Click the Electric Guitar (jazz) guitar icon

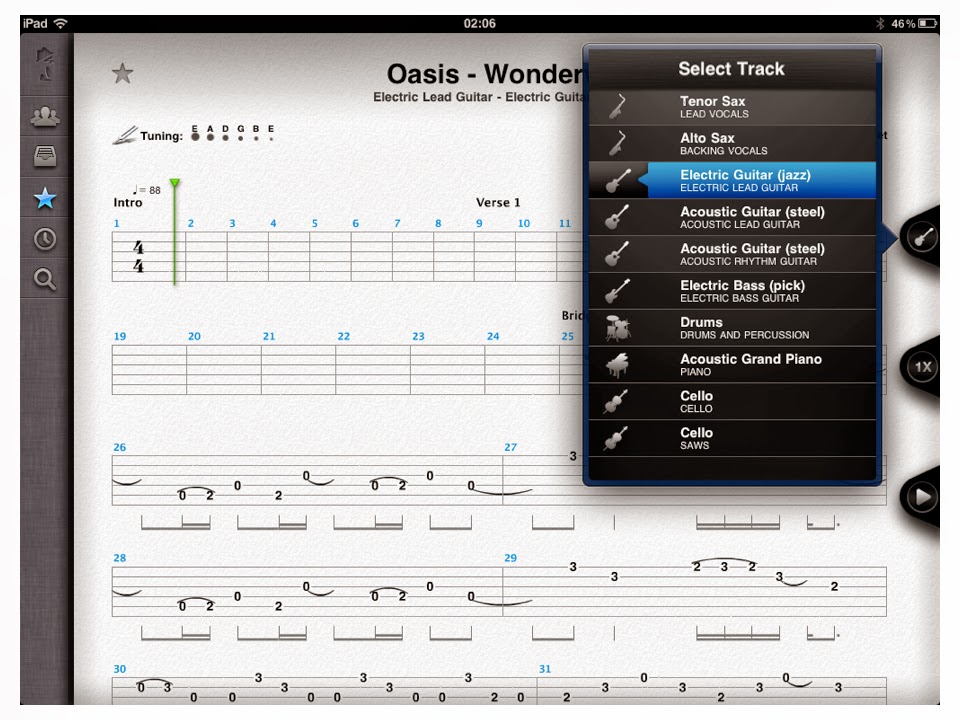(x=617, y=181)
